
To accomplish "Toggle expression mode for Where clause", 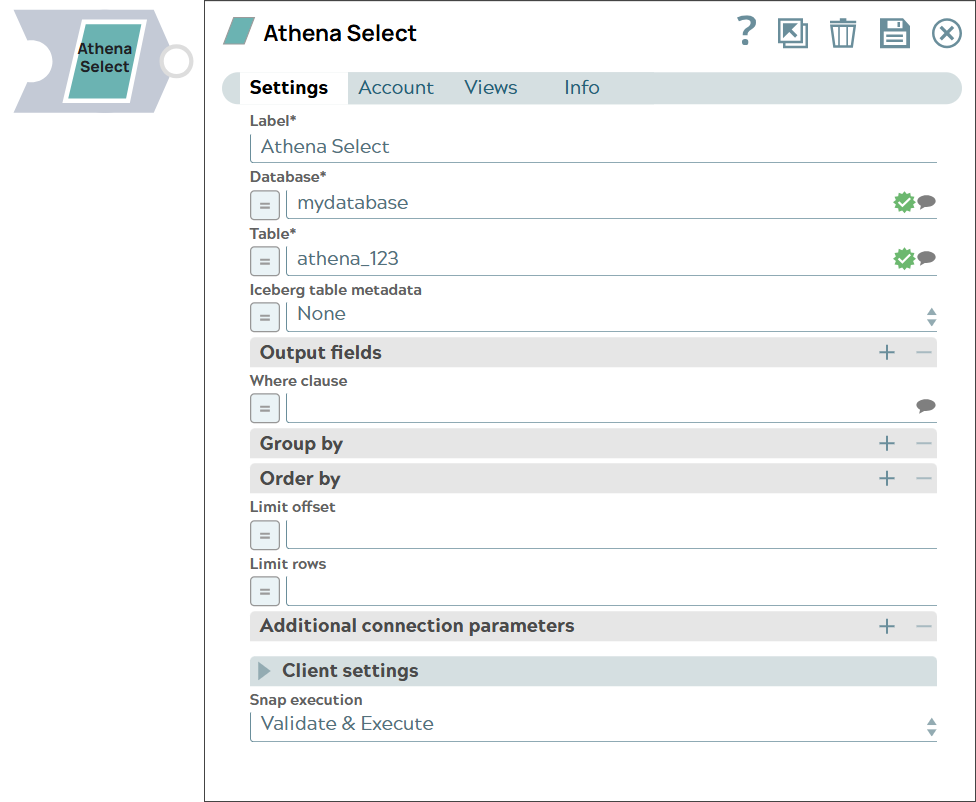I will coord(264,408).
